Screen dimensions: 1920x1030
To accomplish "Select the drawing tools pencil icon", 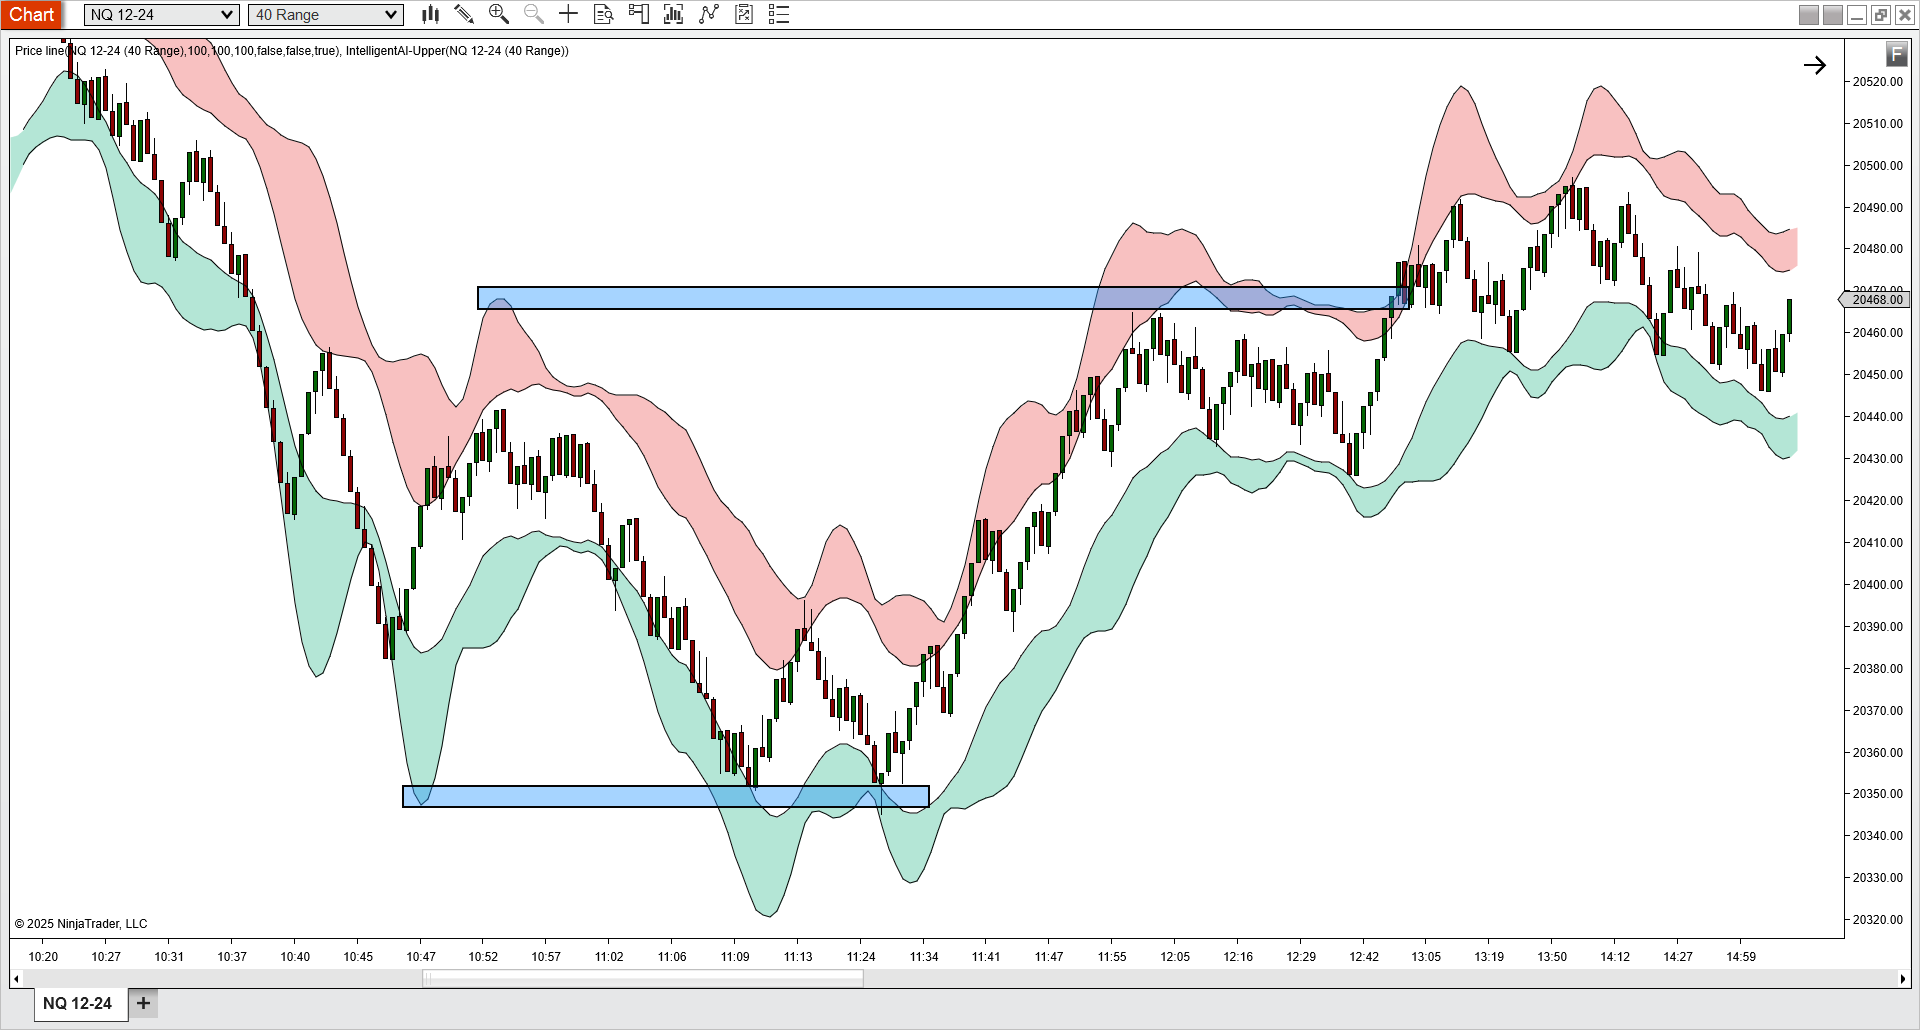I will point(464,14).
